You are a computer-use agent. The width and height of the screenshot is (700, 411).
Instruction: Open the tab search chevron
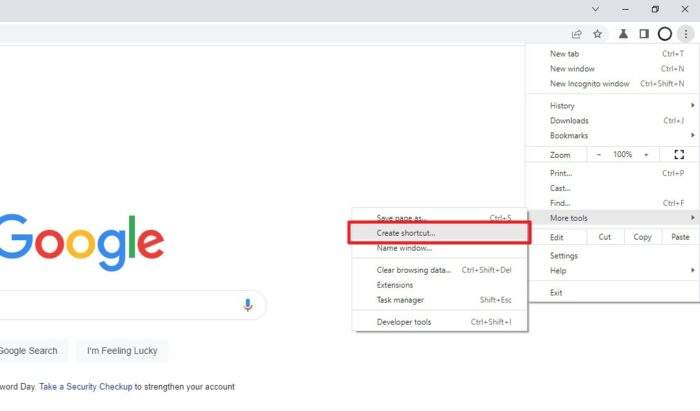click(595, 9)
